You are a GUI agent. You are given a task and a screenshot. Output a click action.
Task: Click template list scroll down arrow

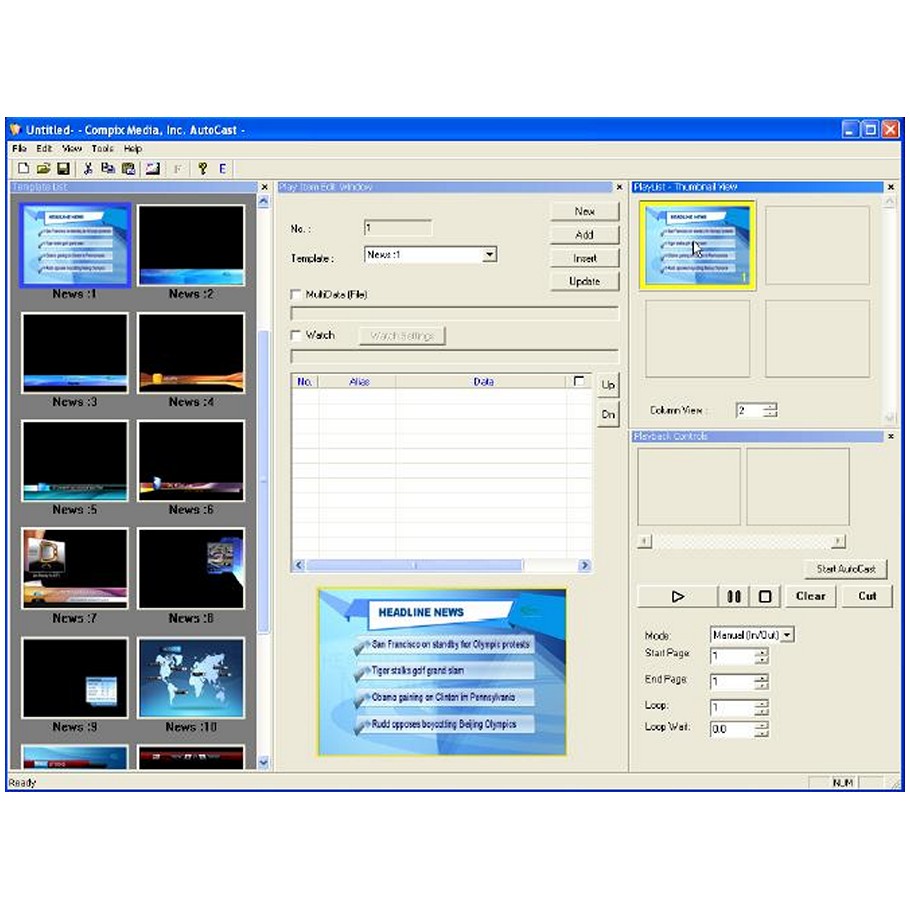263,763
